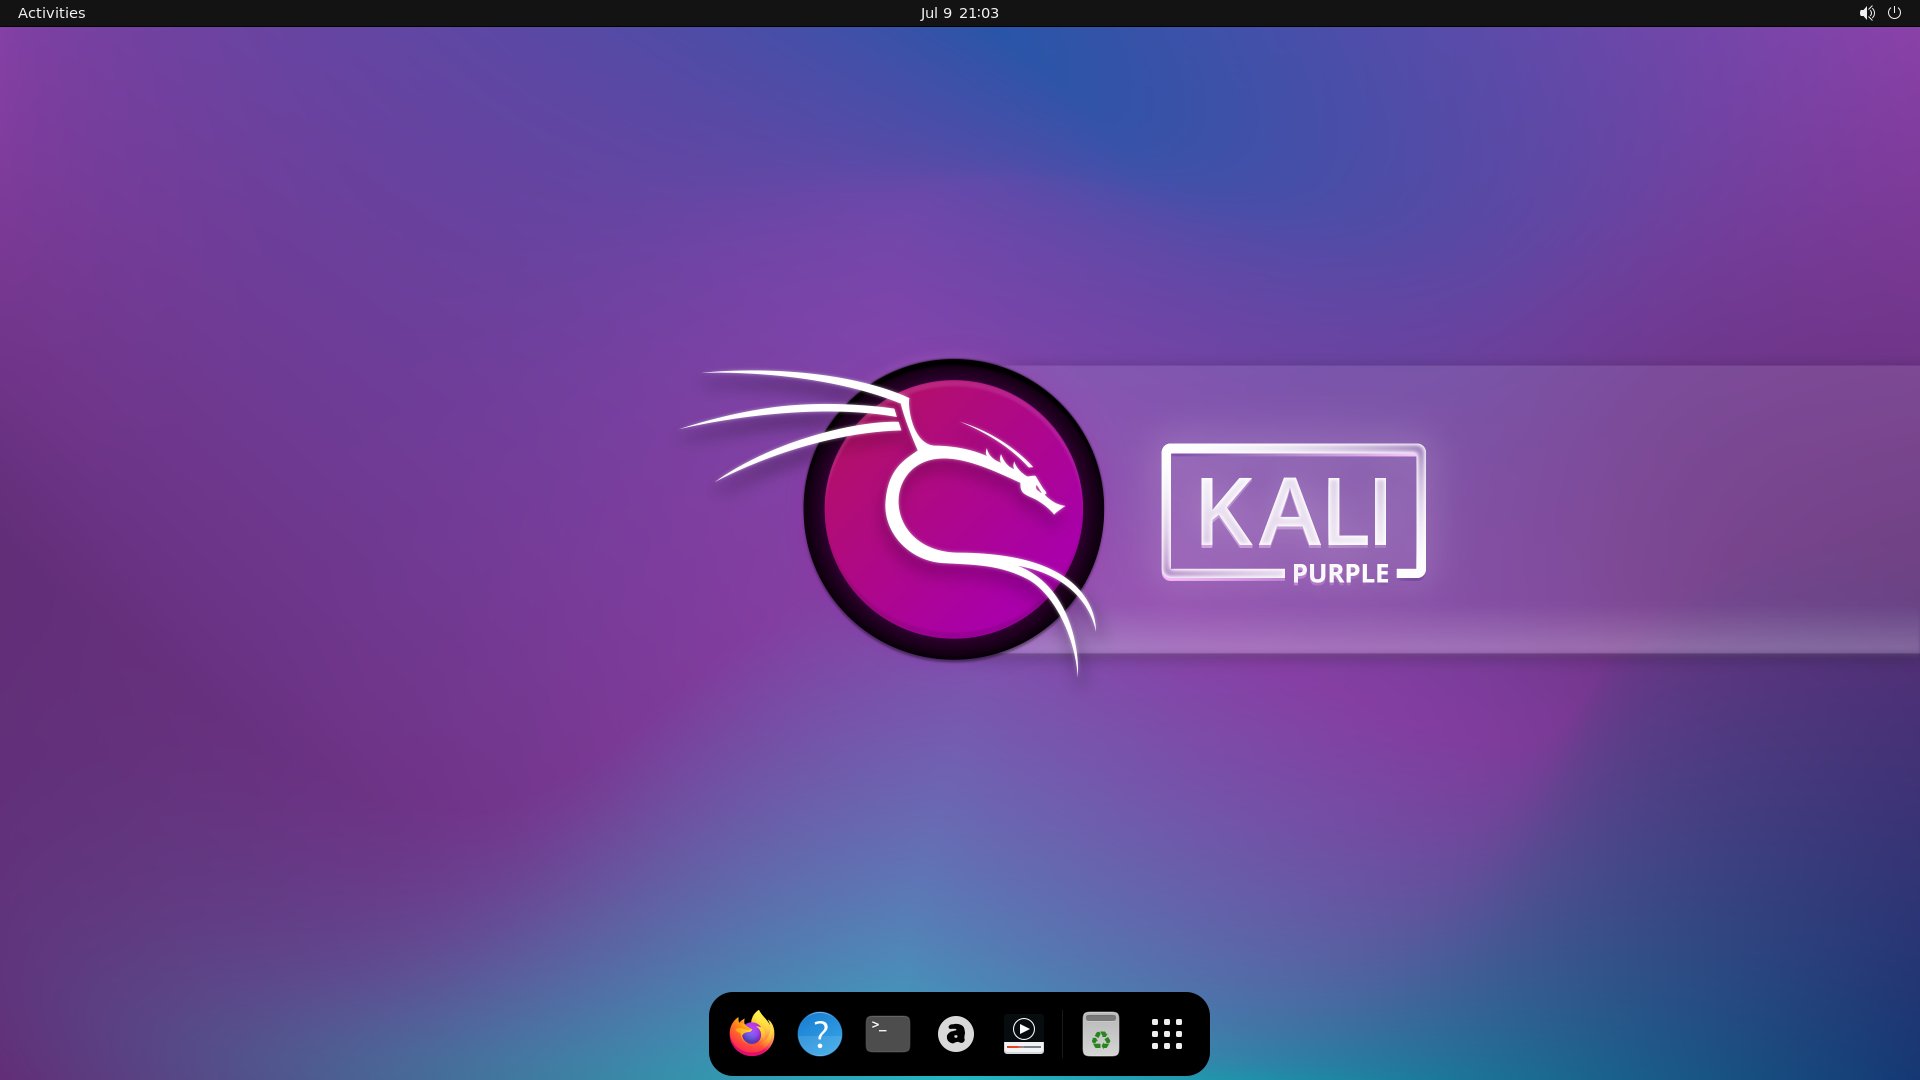Image resolution: width=1920 pixels, height=1080 pixels.
Task: Open the Terminal from the dock
Action: [888, 1034]
